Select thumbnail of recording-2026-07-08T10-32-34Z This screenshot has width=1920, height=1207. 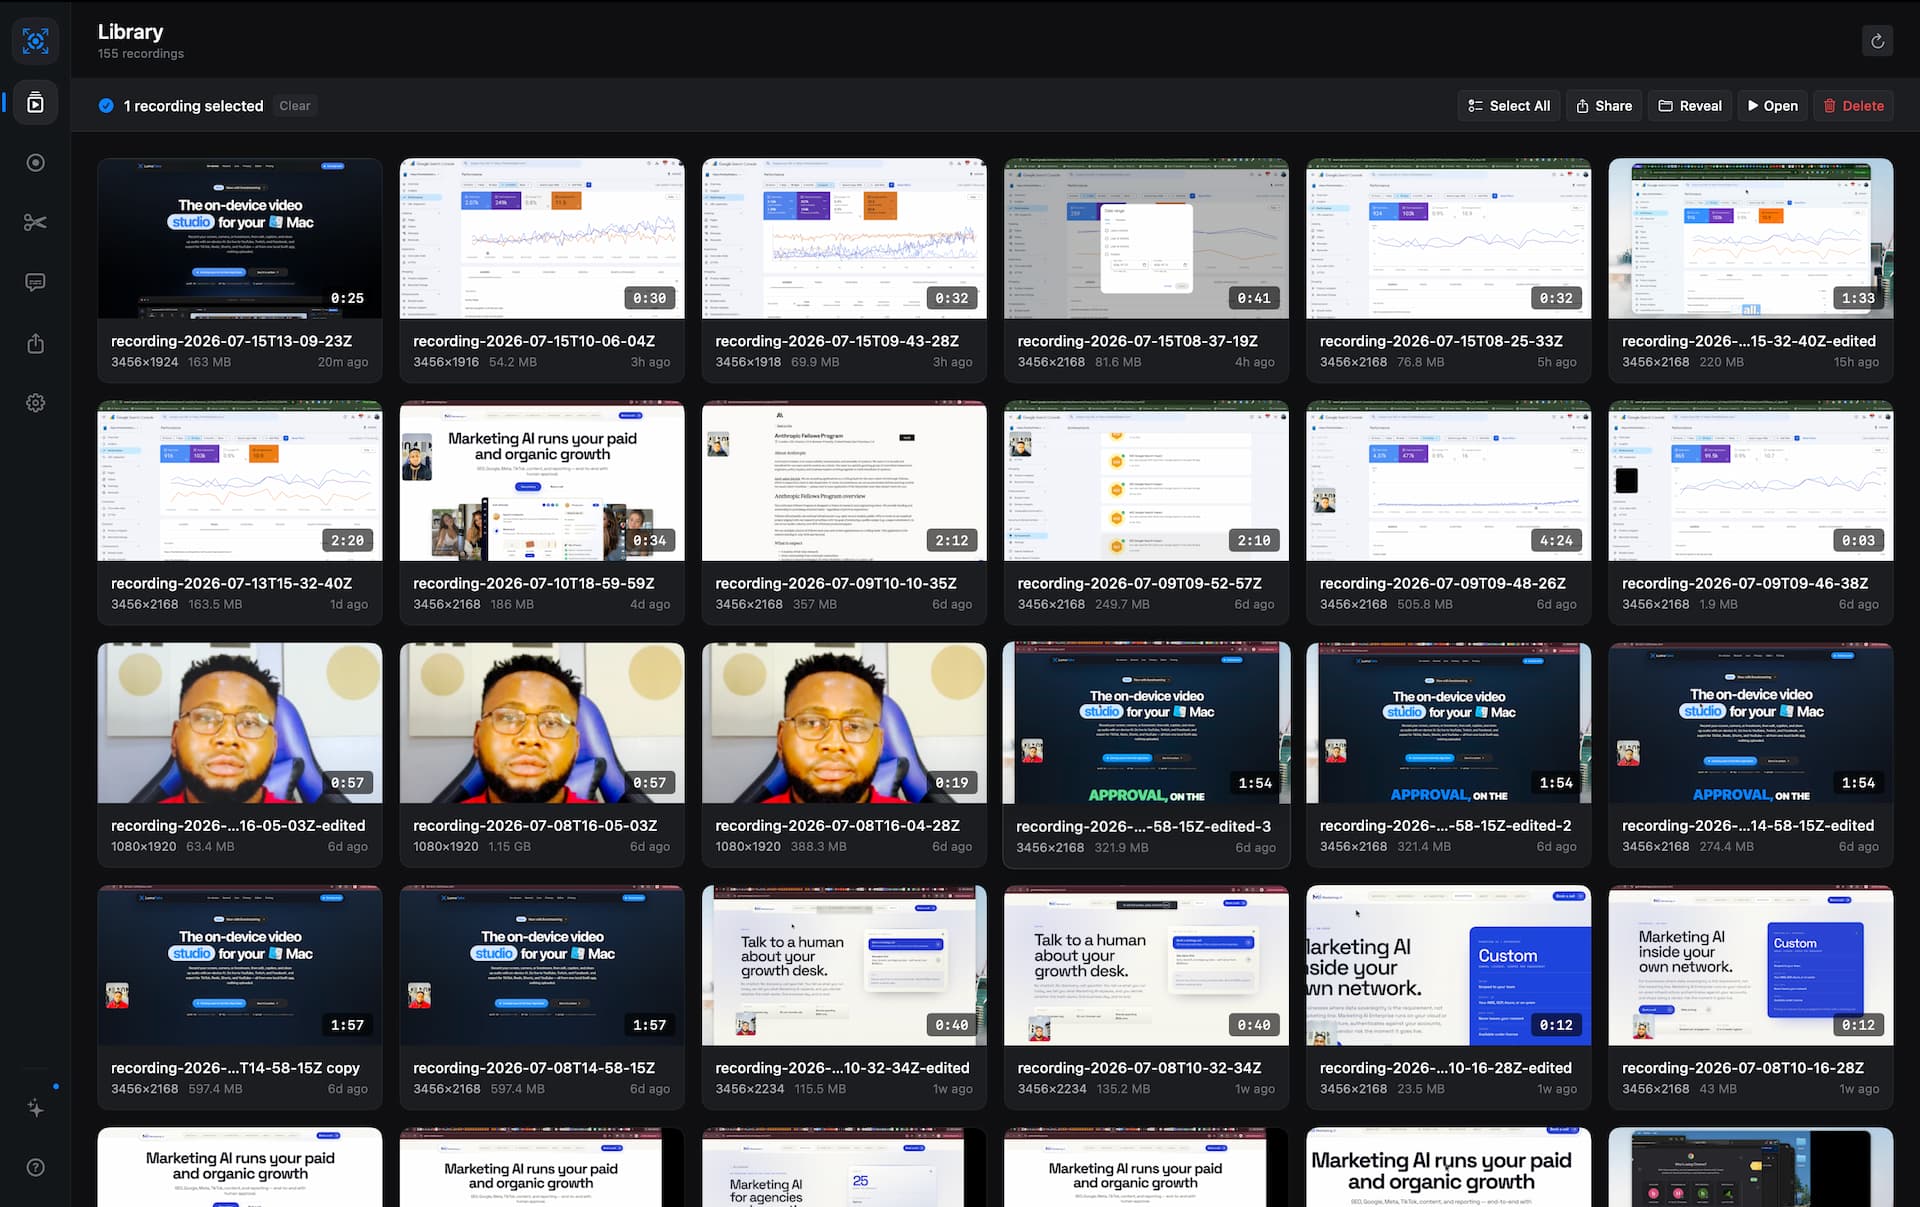(1146, 965)
